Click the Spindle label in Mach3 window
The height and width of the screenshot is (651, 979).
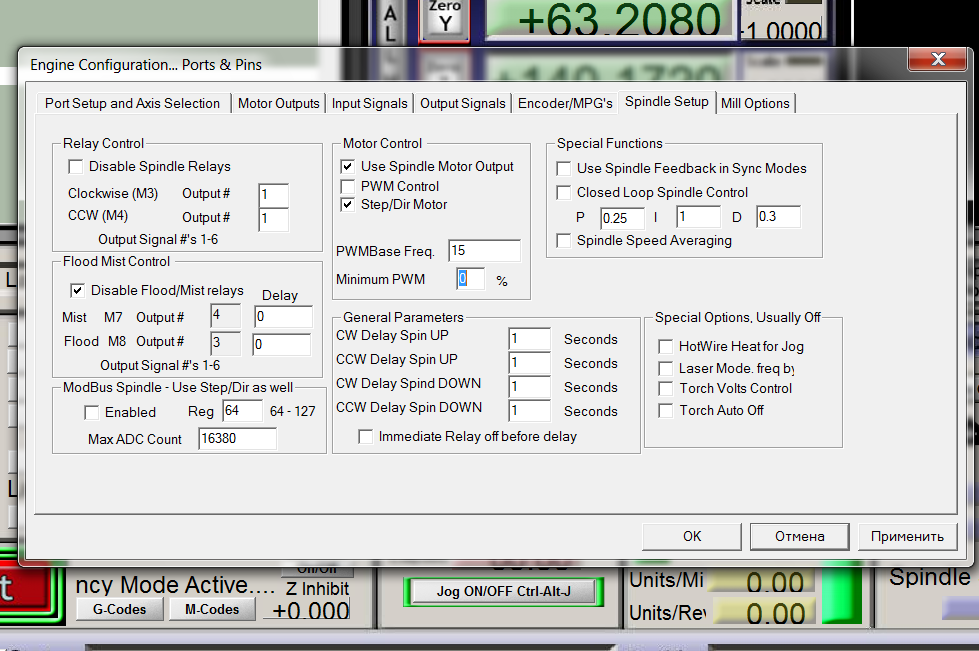click(x=930, y=577)
